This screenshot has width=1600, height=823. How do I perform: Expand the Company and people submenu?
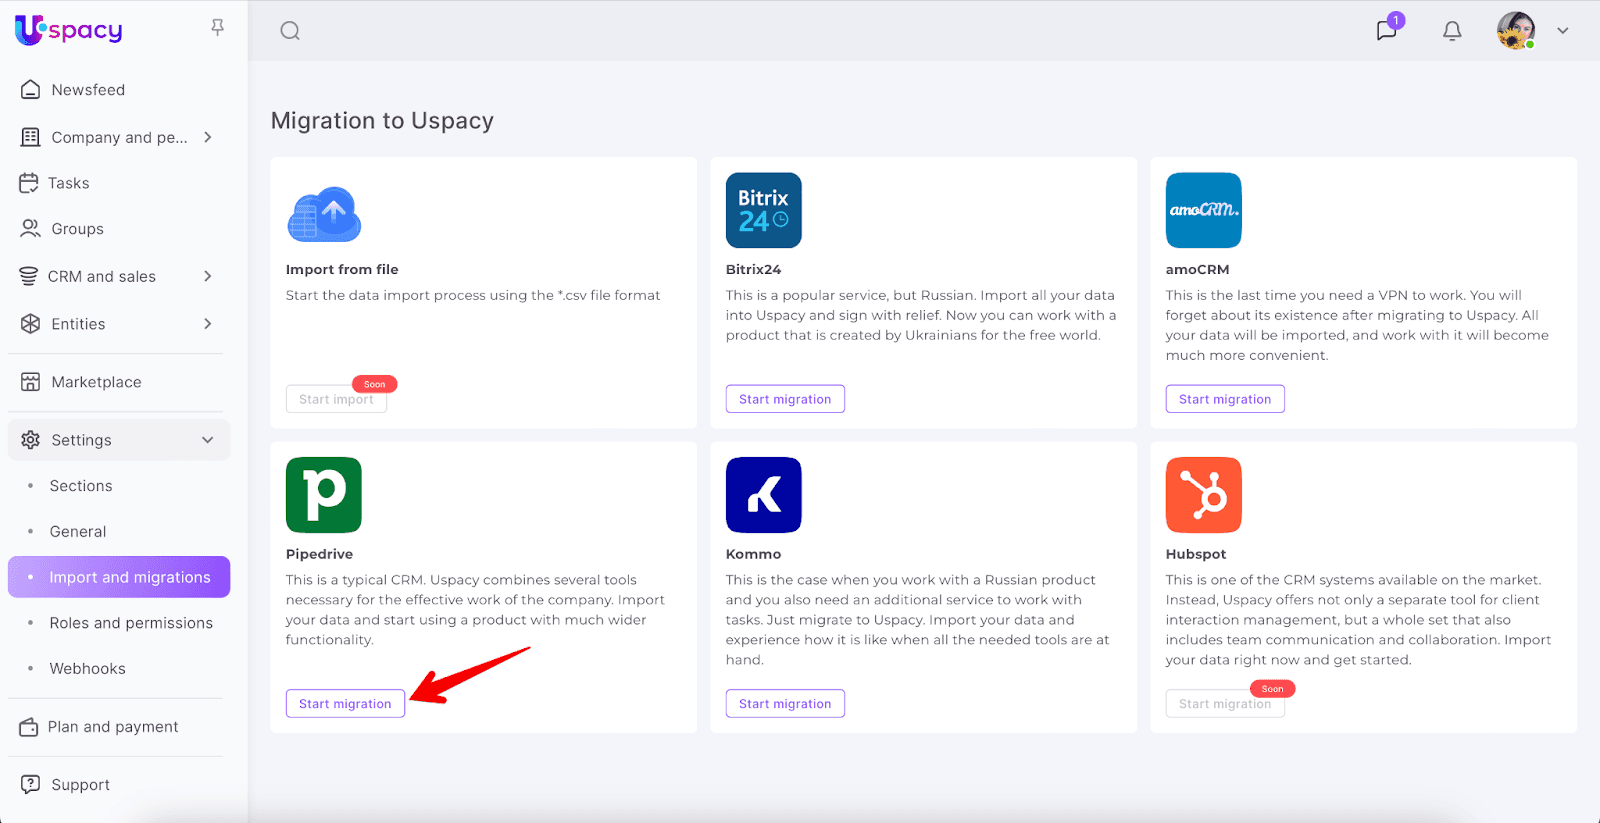coord(208,137)
